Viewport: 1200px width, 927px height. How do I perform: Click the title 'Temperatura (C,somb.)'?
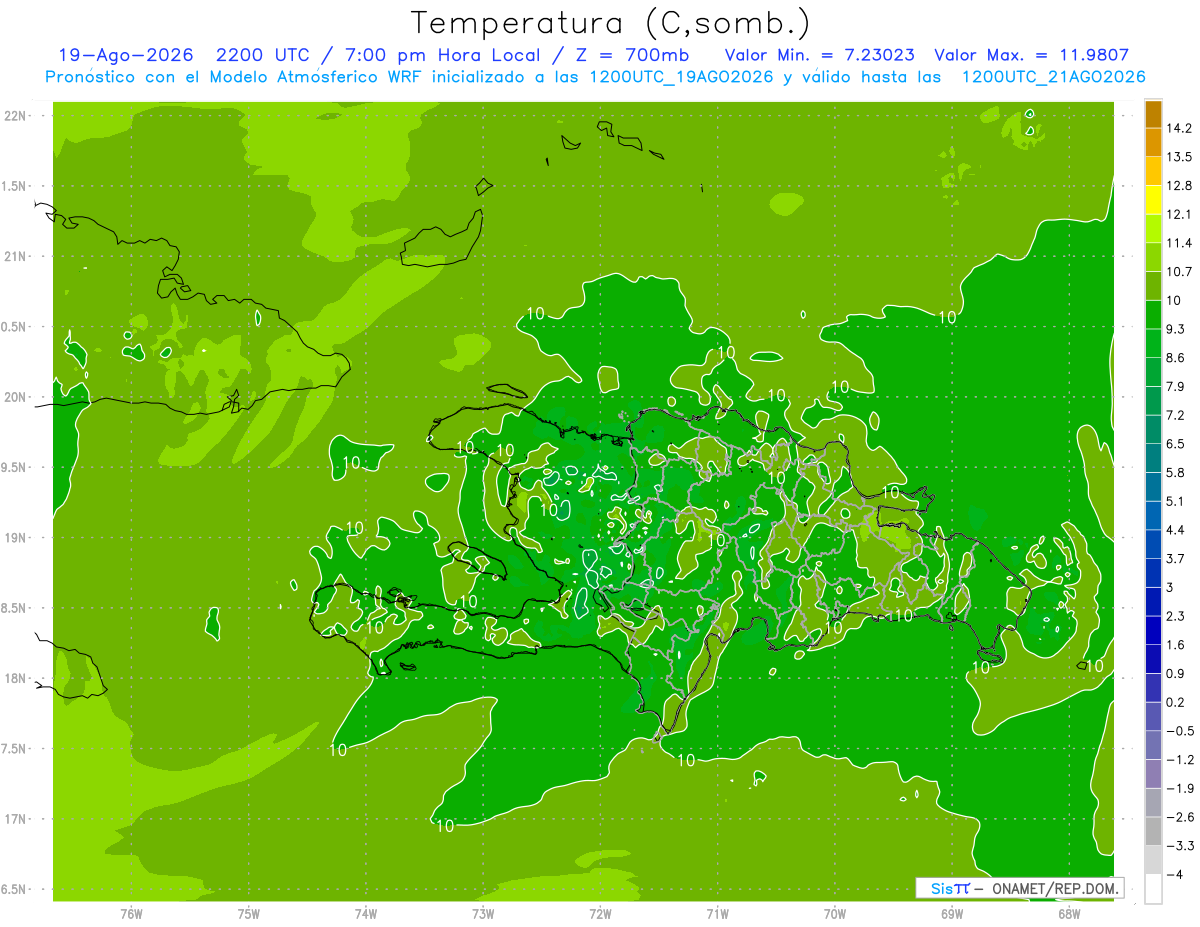611,23
